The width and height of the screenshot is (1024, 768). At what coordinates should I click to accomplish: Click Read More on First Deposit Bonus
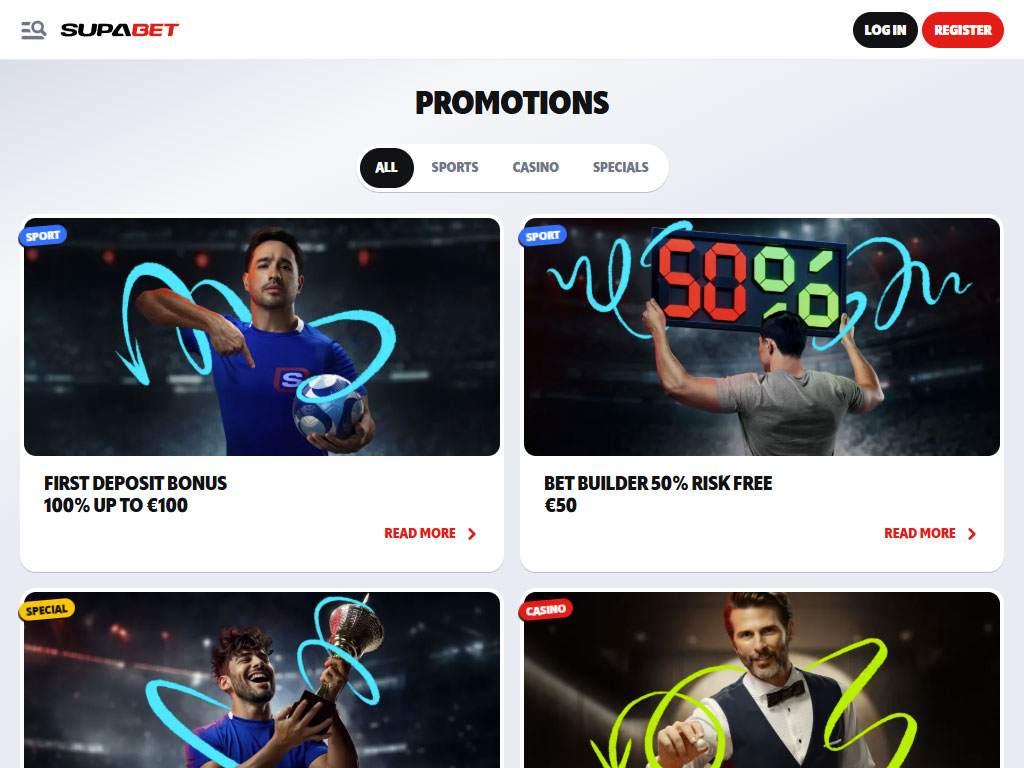coord(420,534)
